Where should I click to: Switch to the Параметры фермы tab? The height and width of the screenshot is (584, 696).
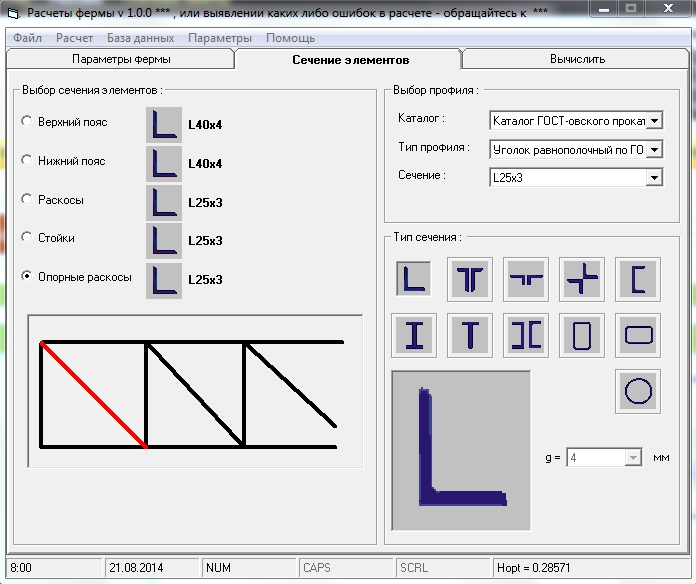121,59
